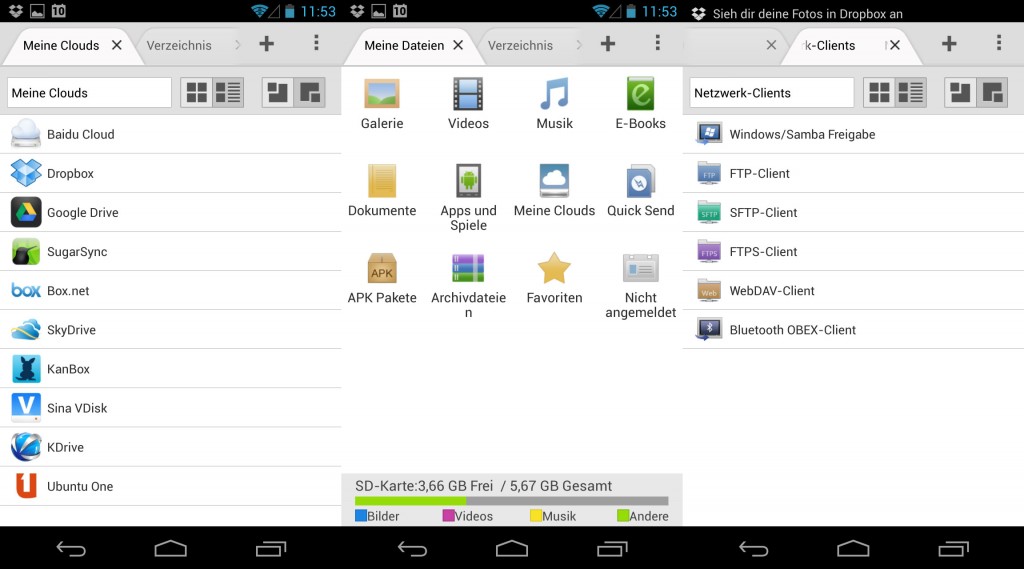Tap Android back button on left screen
The width and height of the screenshot is (1024, 569).
71,549
